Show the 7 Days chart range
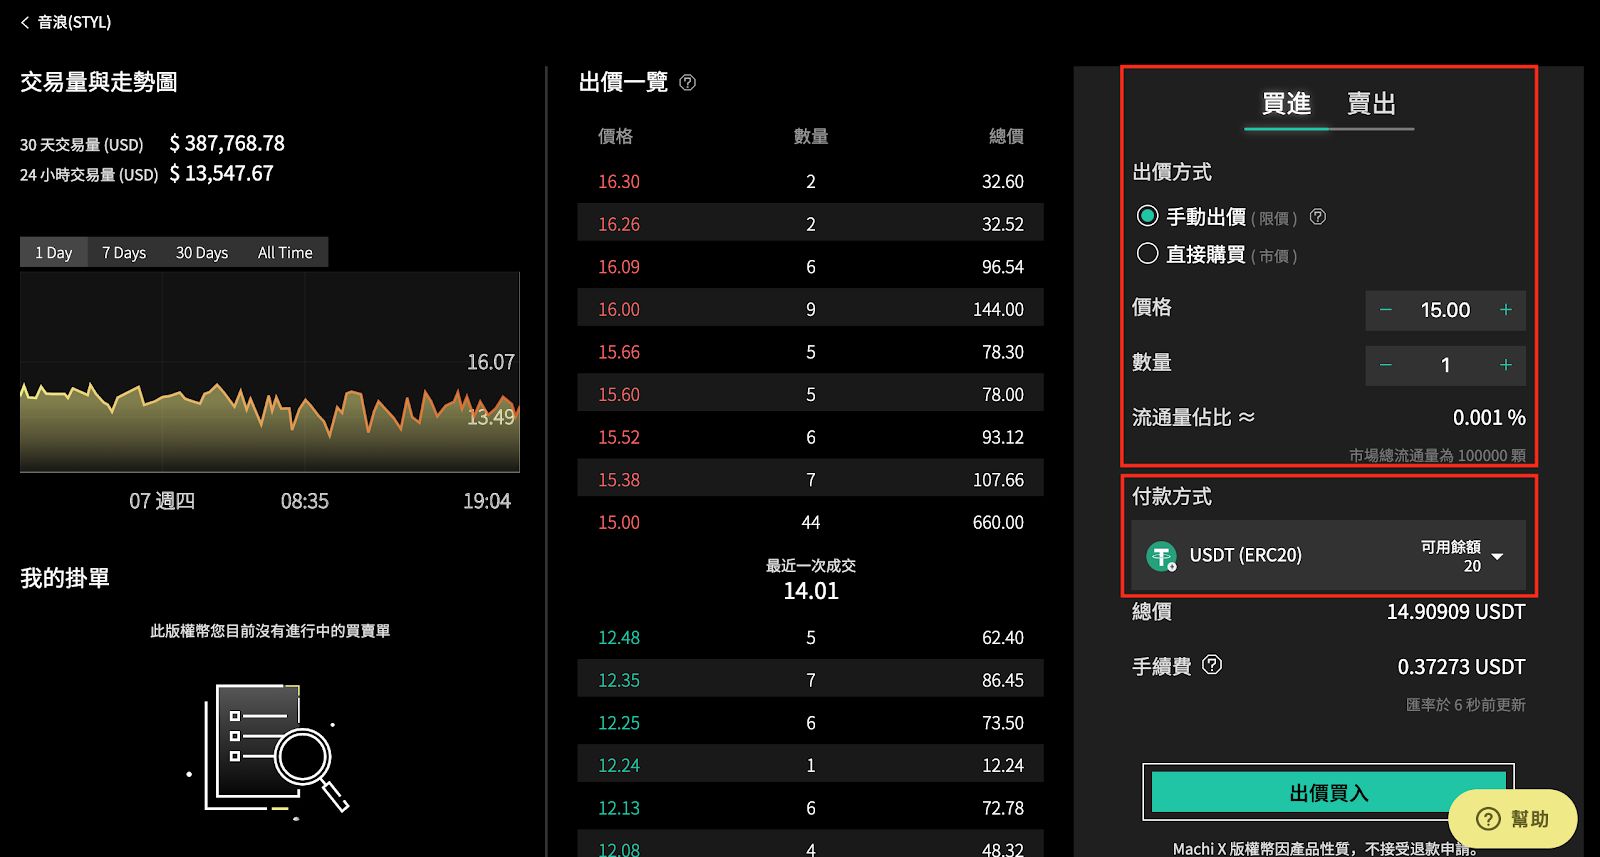This screenshot has width=1600, height=857. pyautogui.click(x=124, y=253)
